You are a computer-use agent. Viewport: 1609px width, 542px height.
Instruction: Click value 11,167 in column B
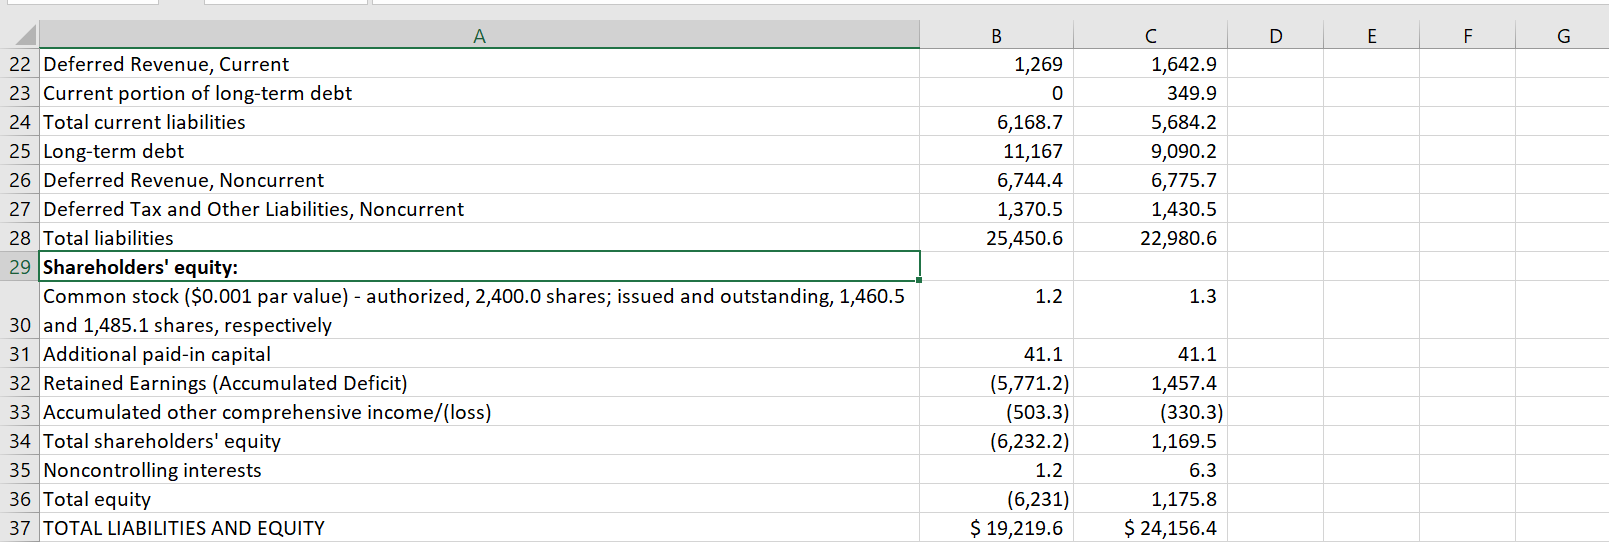pyautogui.click(x=996, y=151)
